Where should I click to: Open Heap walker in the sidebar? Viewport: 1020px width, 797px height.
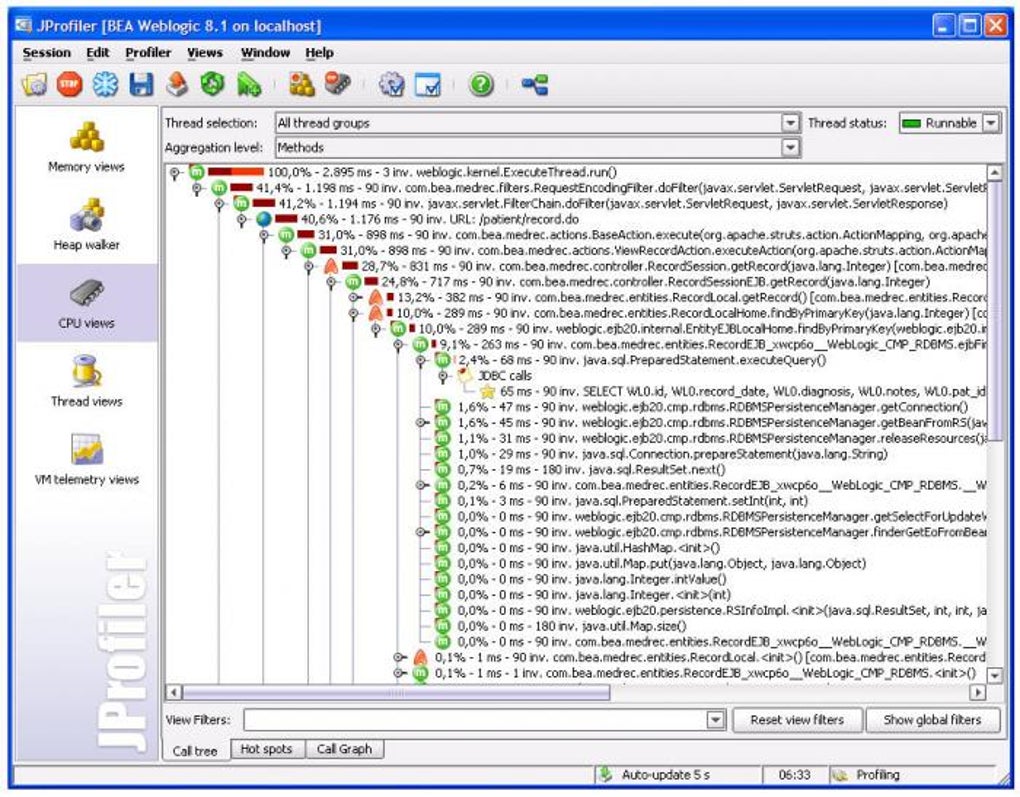[87, 225]
